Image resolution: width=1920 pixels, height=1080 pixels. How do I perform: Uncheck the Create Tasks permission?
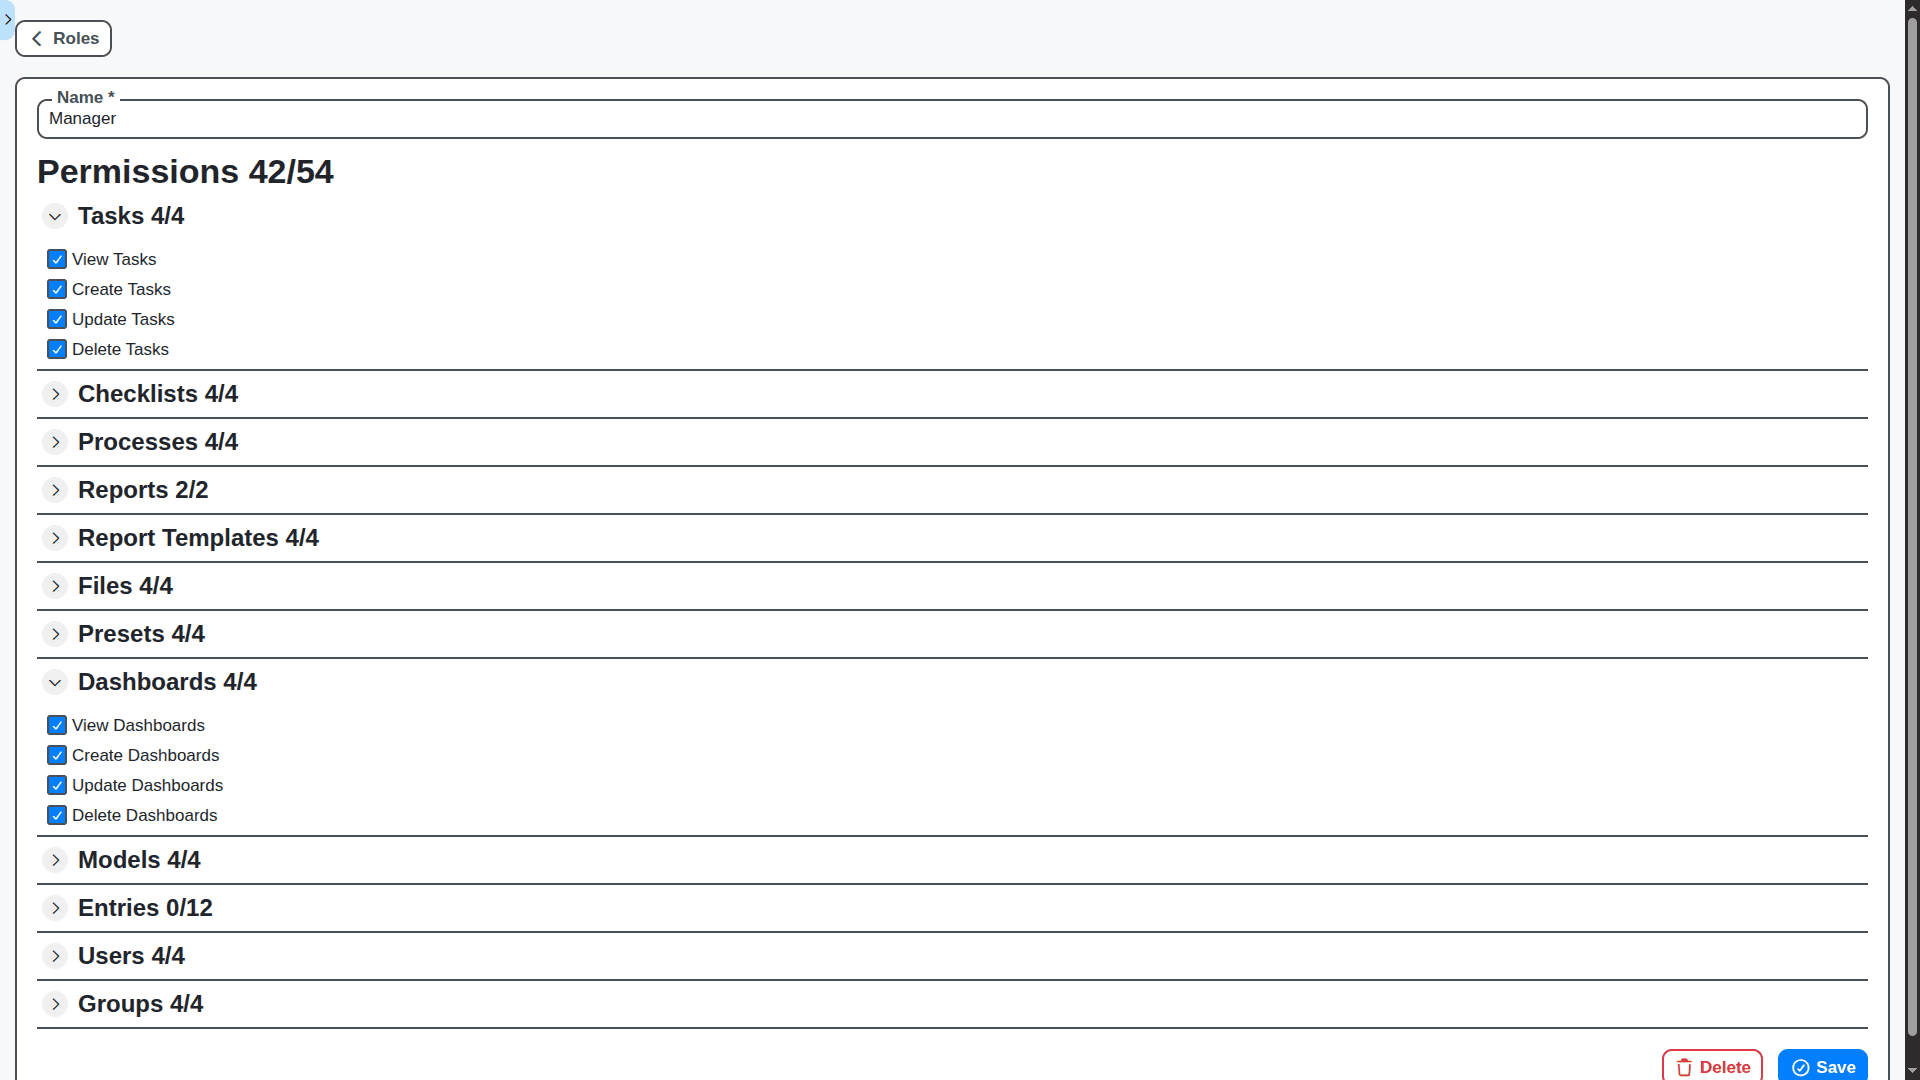click(x=57, y=289)
